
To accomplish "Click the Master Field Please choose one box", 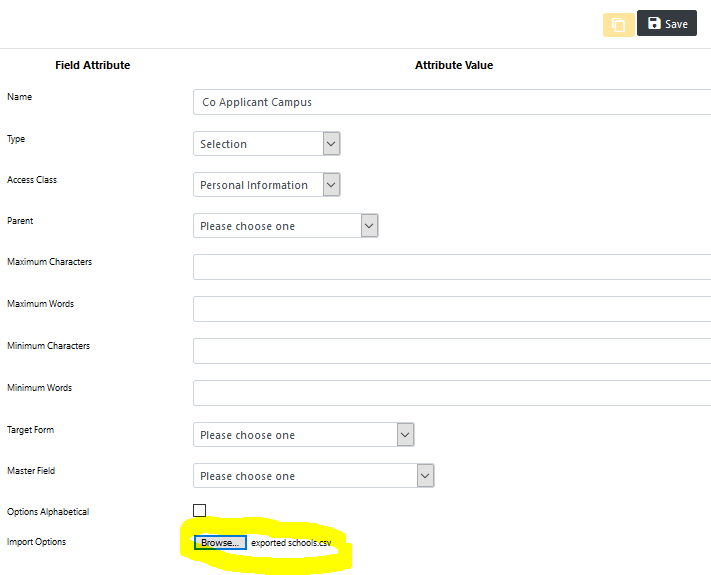I will click(314, 476).
